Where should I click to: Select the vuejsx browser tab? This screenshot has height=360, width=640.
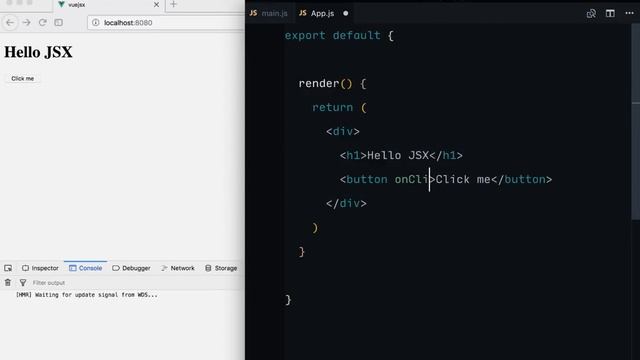[108, 5]
